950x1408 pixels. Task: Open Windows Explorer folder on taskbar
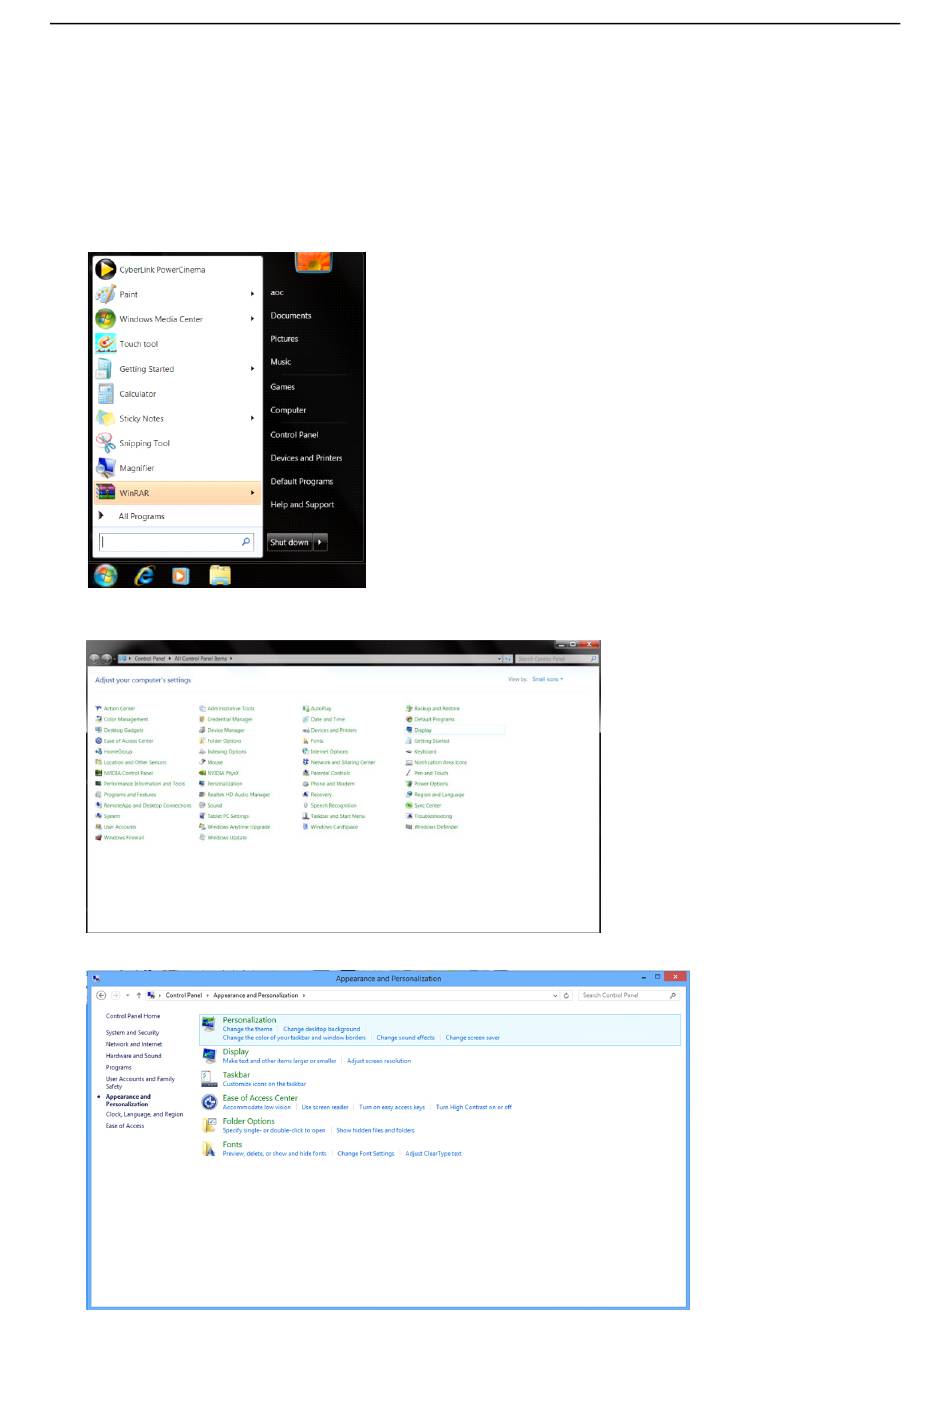[220, 575]
